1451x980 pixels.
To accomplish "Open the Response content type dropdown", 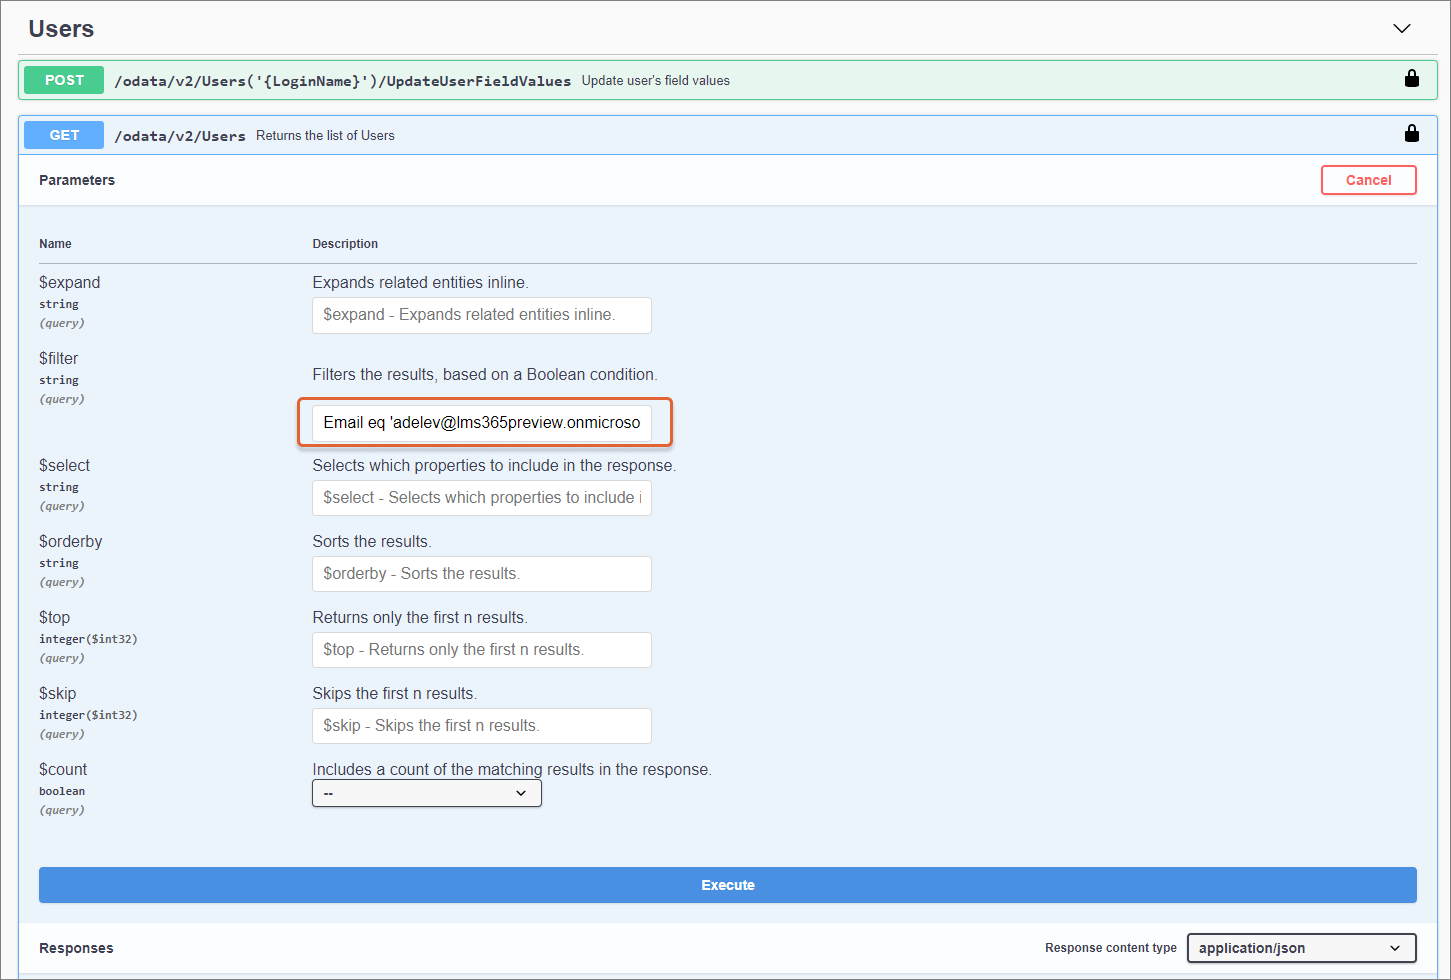I will 1300,948.
